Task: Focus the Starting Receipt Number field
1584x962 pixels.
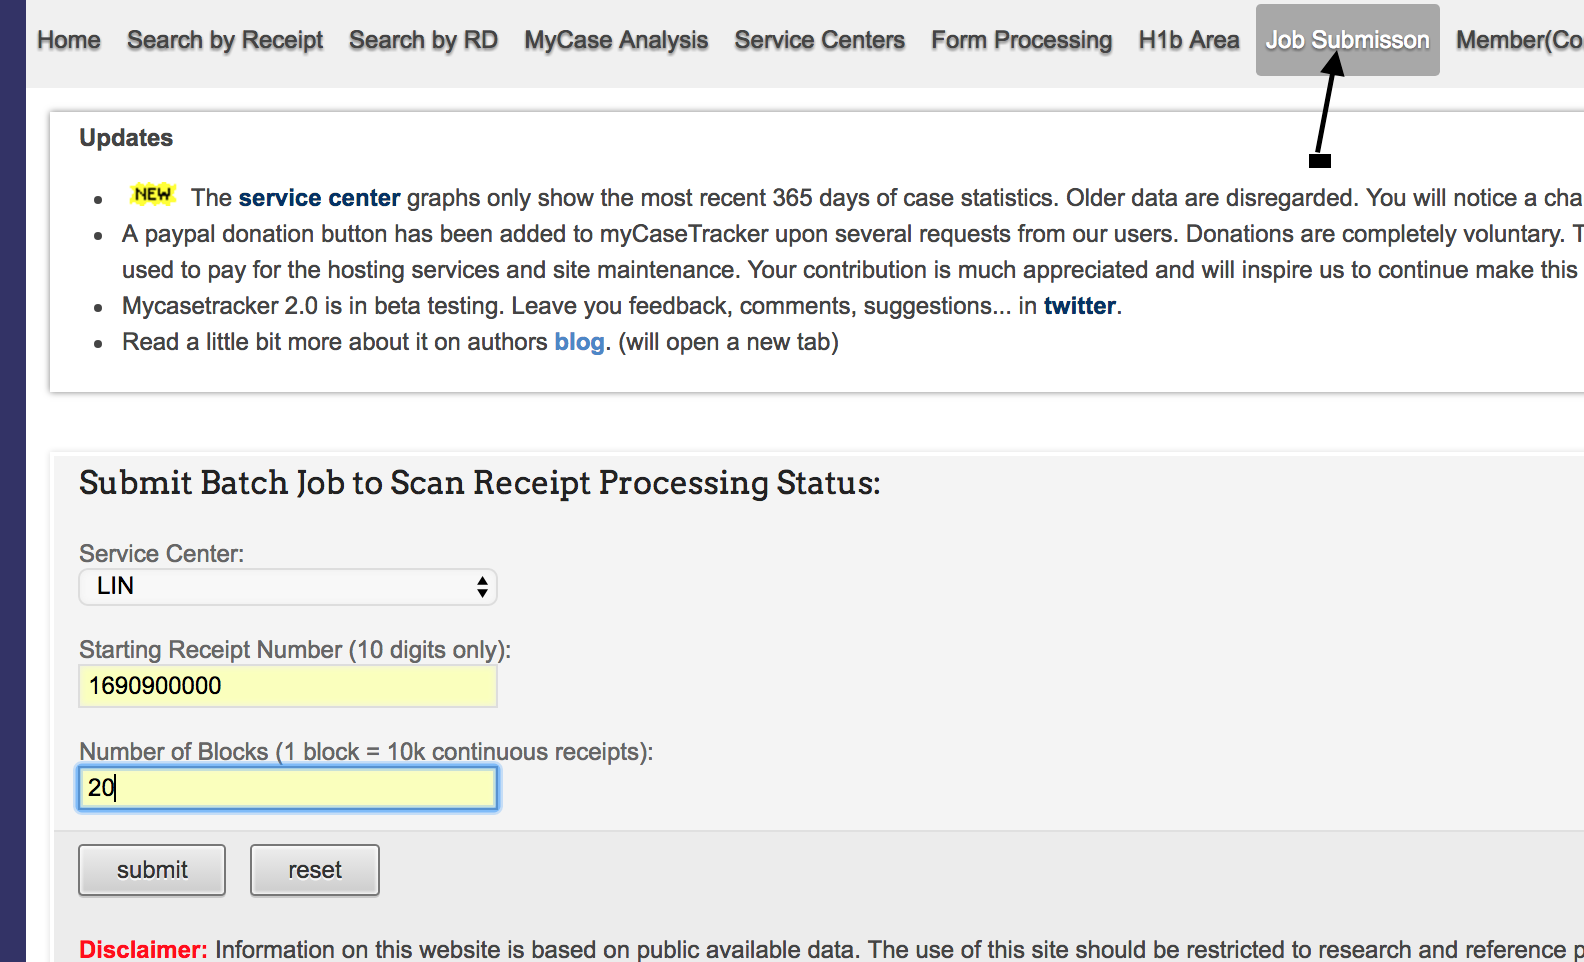Action: click(x=288, y=686)
